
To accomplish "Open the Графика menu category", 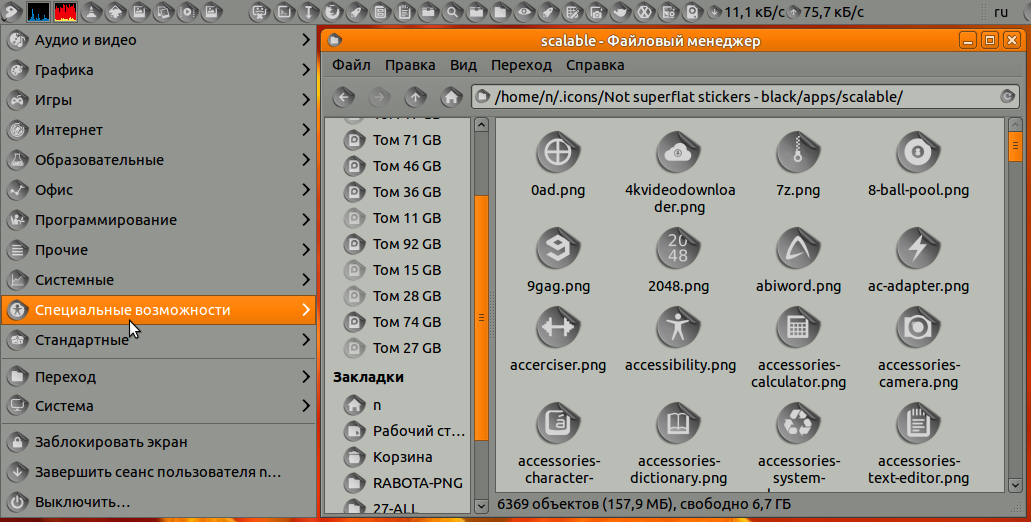I will 158,70.
